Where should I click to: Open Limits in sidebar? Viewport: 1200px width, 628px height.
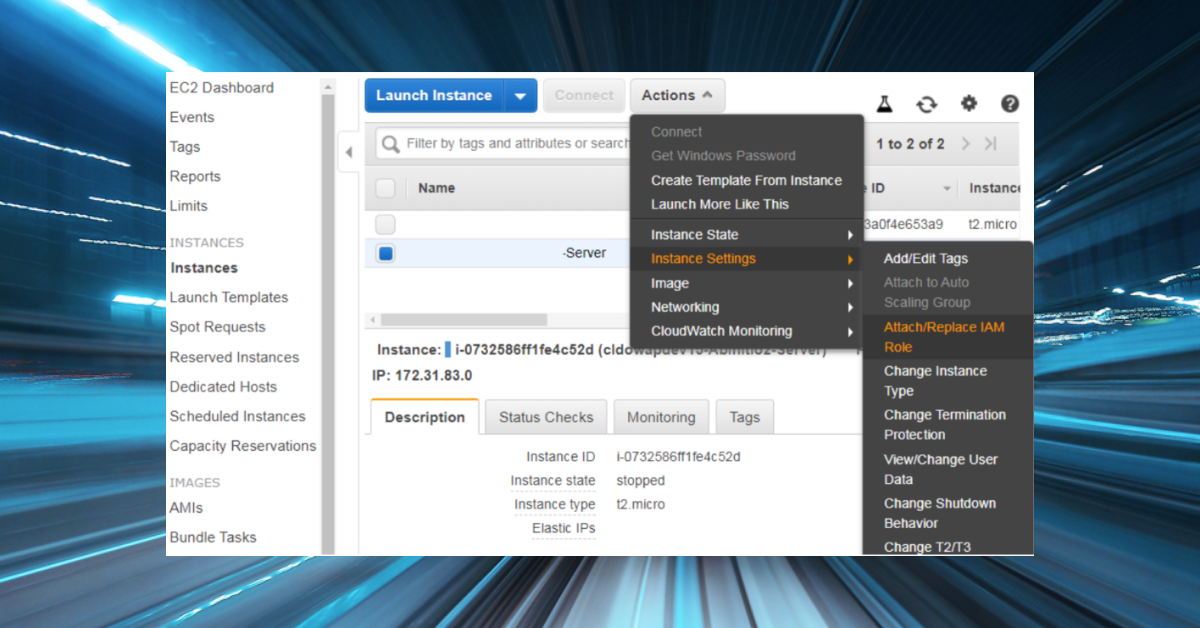(x=189, y=206)
